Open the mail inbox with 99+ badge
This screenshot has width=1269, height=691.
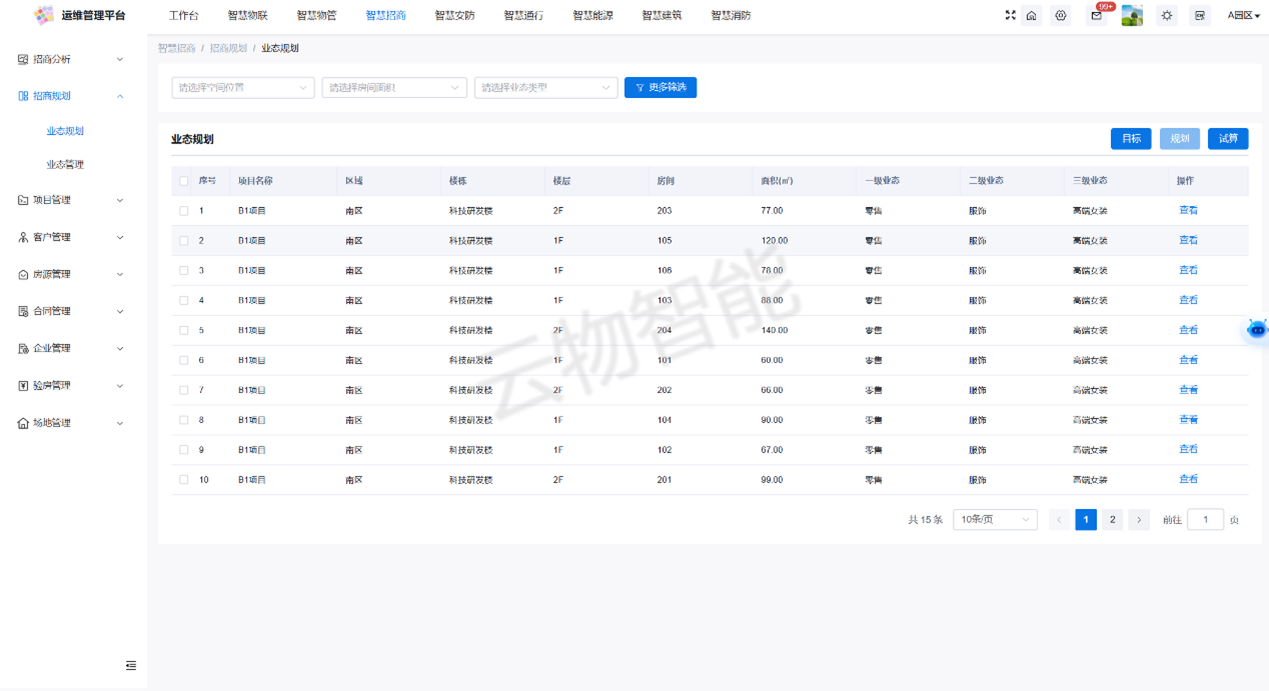click(1097, 16)
